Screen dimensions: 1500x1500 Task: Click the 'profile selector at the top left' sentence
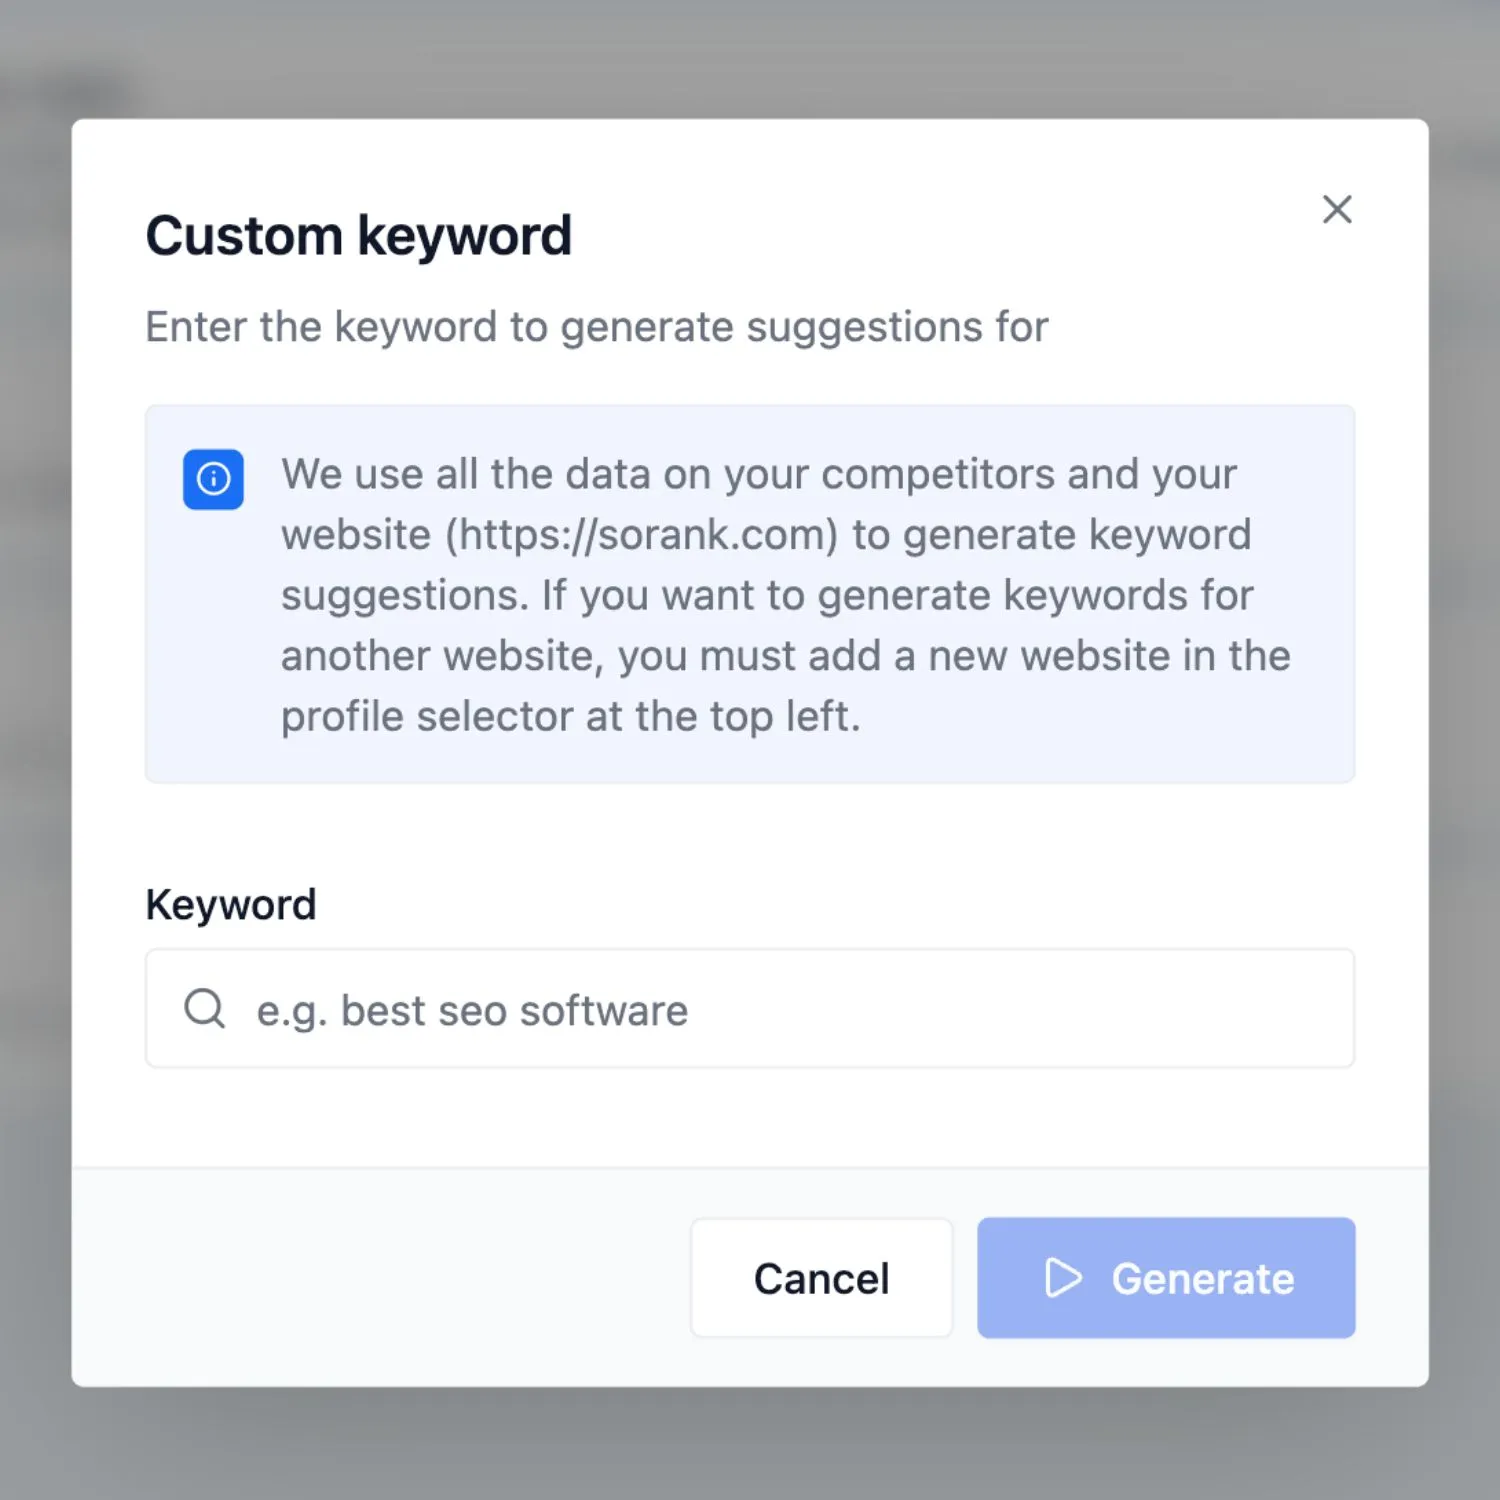[570, 717]
